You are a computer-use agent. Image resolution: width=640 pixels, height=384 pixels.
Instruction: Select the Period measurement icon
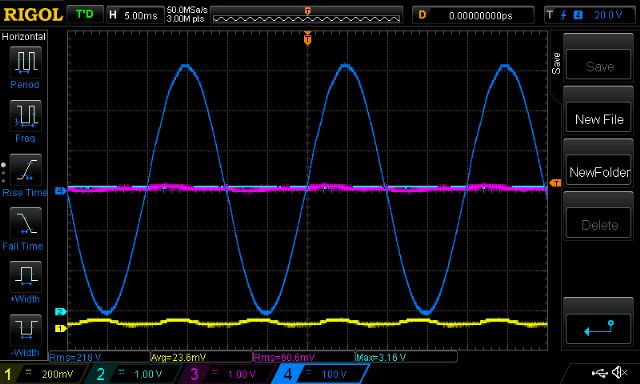coord(25,62)
